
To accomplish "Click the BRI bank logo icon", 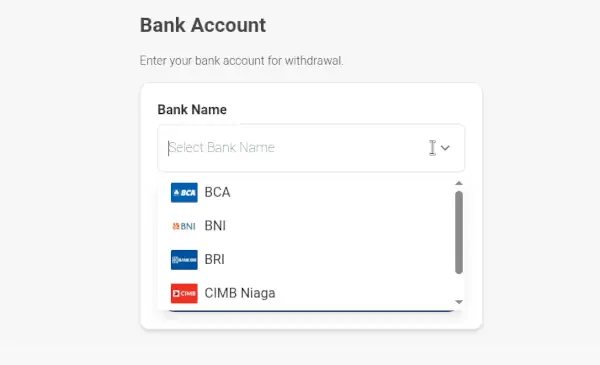I will 184,260.
